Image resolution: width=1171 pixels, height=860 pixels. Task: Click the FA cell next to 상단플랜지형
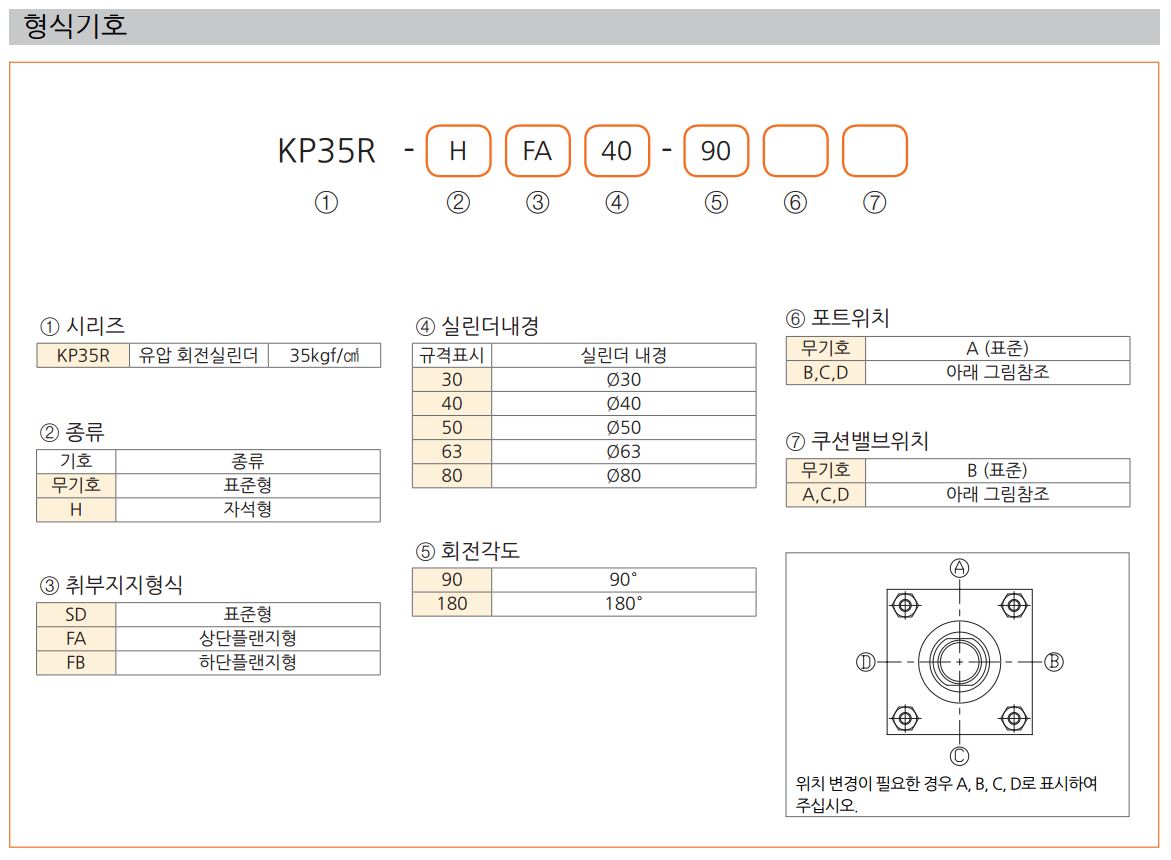pos(76,638)
